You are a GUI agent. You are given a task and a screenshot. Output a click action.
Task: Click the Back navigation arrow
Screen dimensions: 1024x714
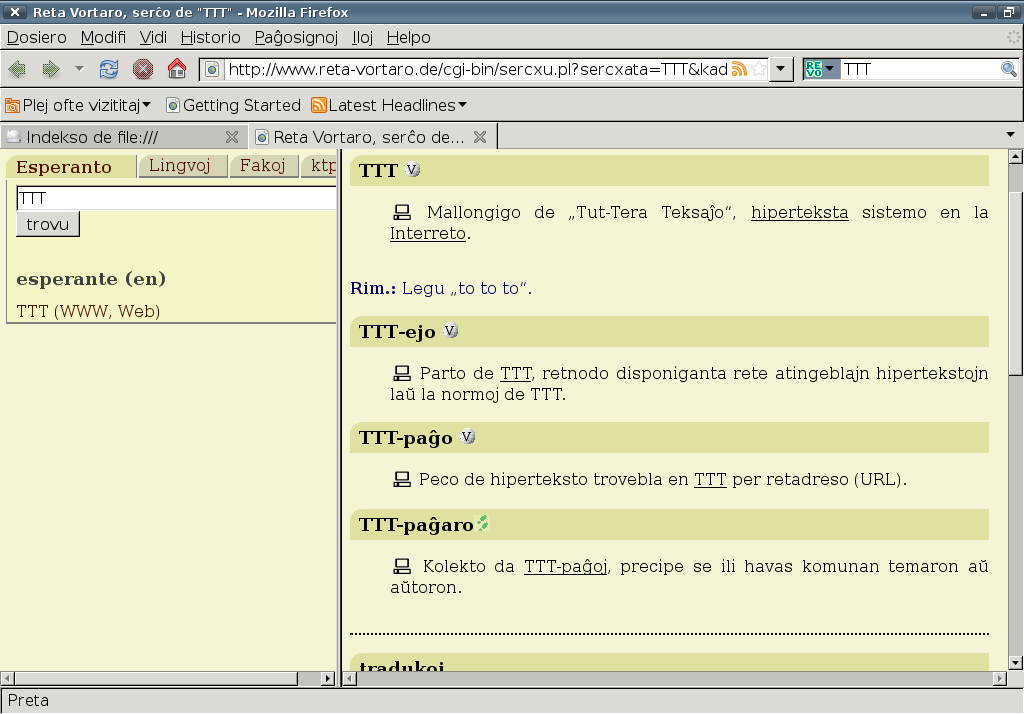(19, 69)
